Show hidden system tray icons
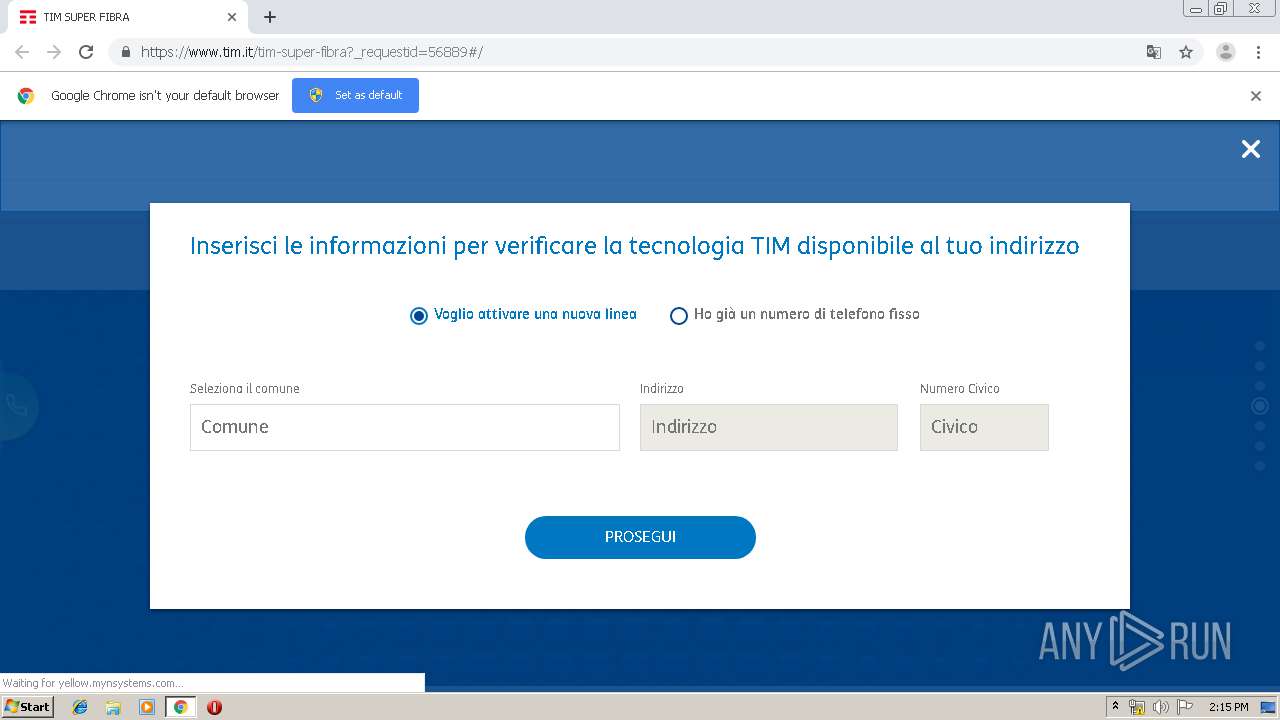The height and width of the screenshot is (720, 1280). point(1116,707)
